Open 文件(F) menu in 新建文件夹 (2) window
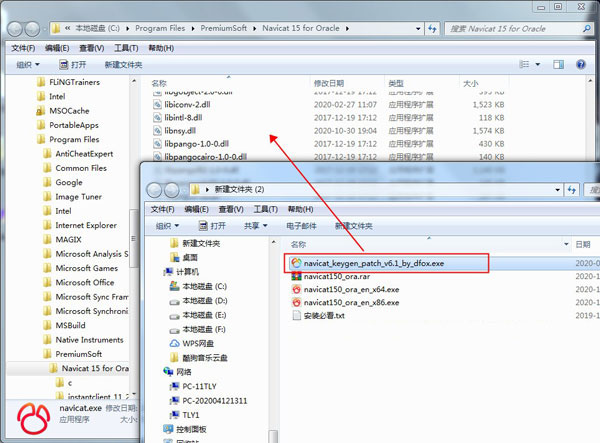 [x=162, y=209]
